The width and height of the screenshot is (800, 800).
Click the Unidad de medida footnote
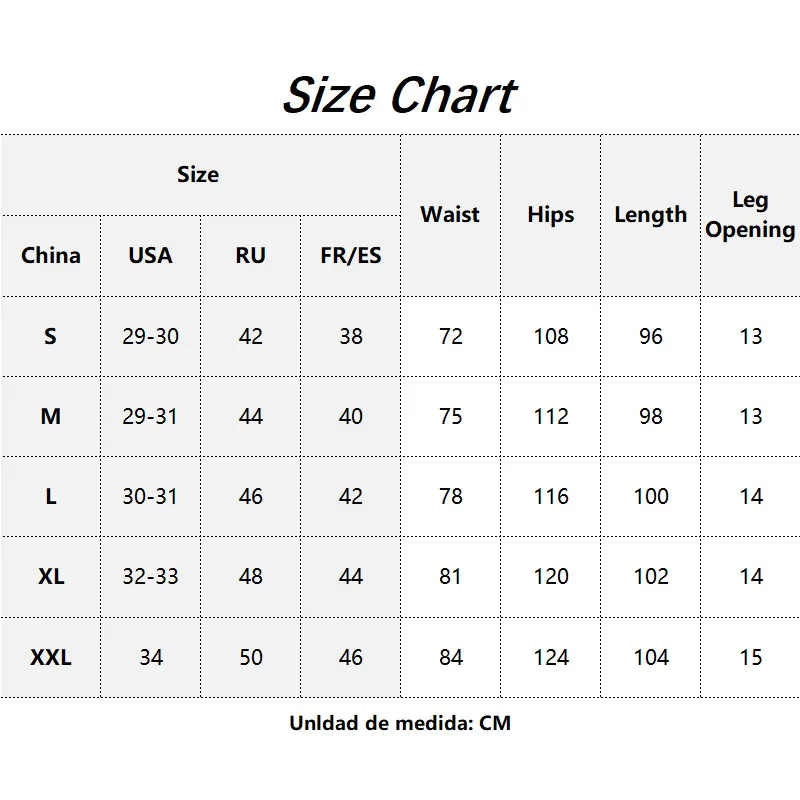pyautogui.click(x=400, y=723)
